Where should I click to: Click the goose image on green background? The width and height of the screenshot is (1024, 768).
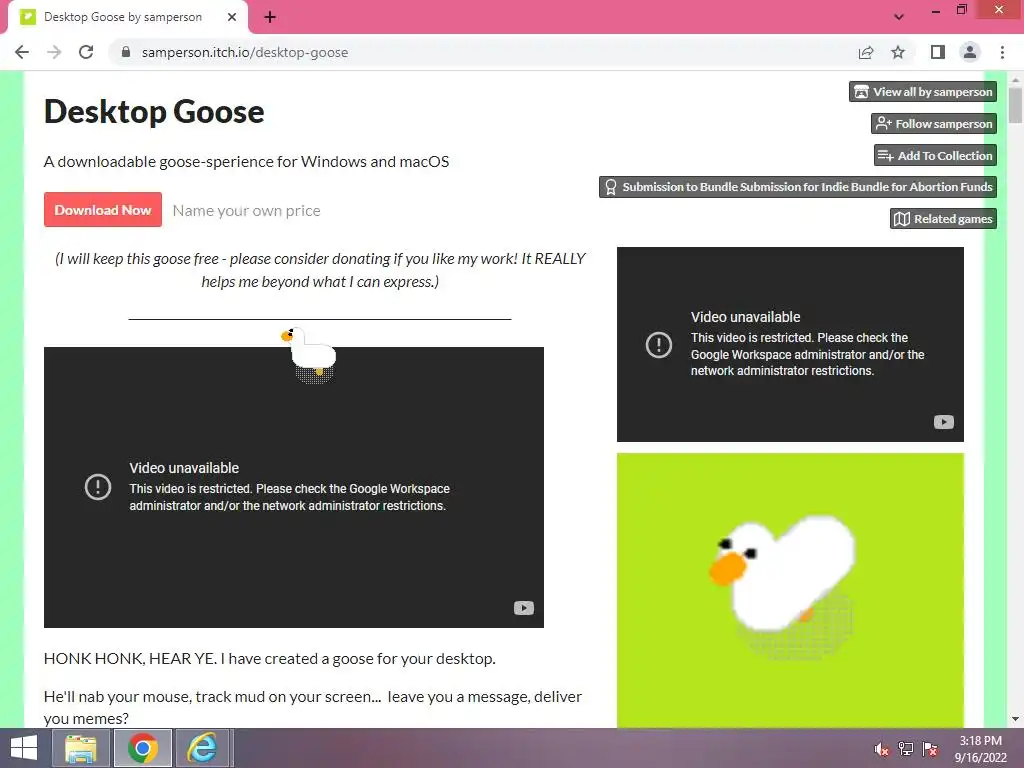pyautogui.click(x=790, y=590)
